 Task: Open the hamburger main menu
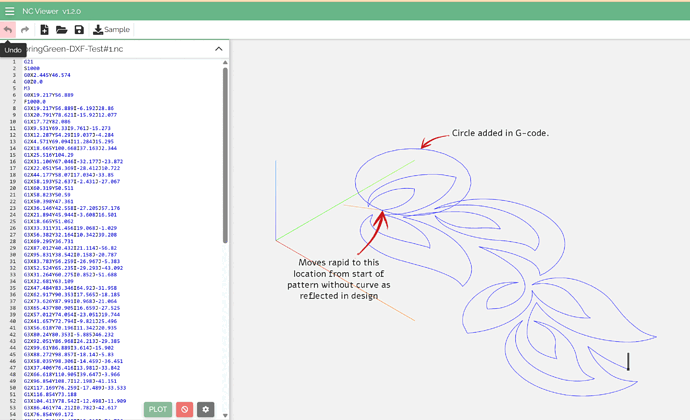[9, 9]
